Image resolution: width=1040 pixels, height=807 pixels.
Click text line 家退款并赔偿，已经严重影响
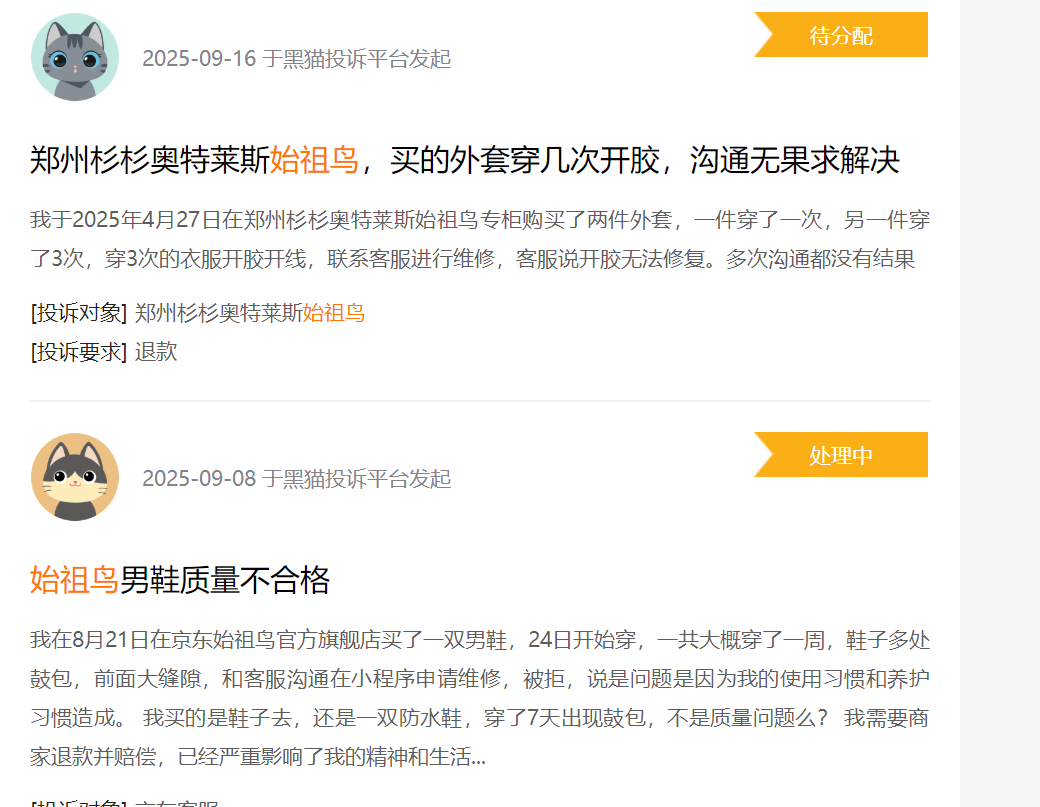[x=258, y=757]
